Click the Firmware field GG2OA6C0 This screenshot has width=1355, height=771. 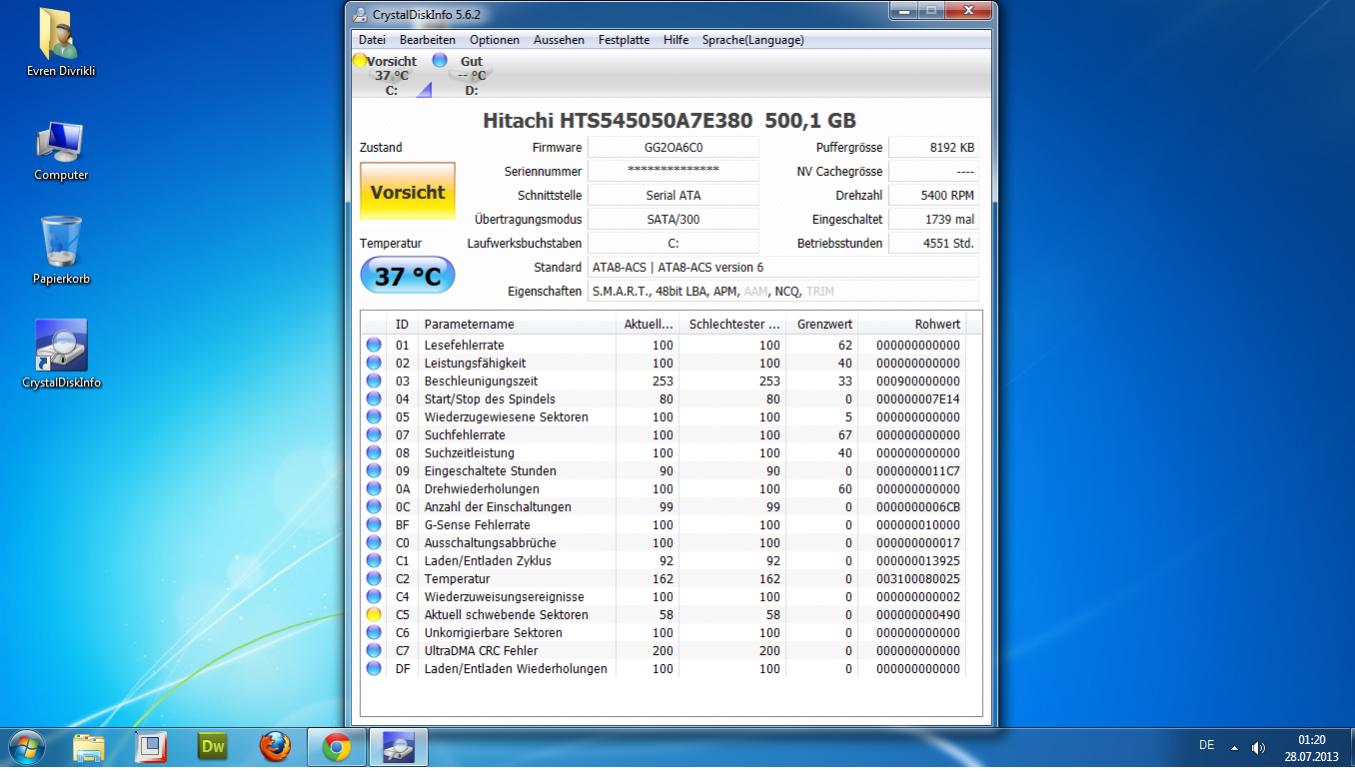coord(673,147)
